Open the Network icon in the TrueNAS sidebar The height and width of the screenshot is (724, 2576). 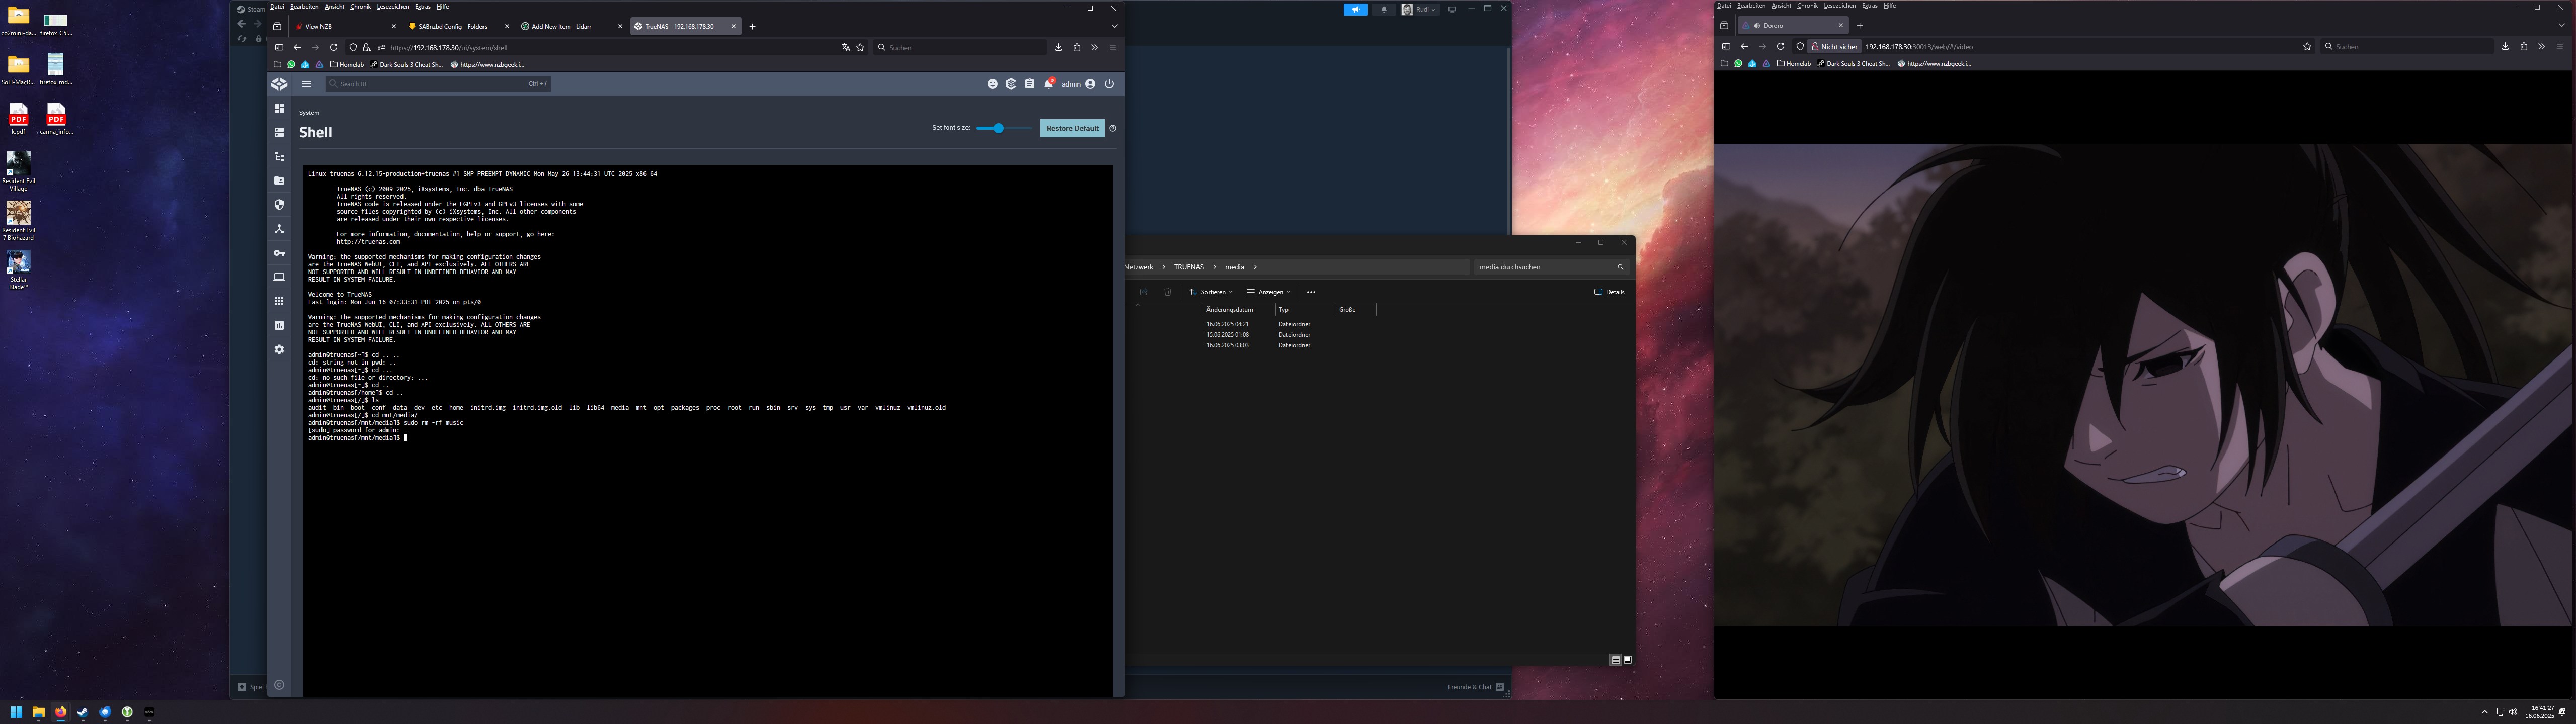click(x=279, y=229)
